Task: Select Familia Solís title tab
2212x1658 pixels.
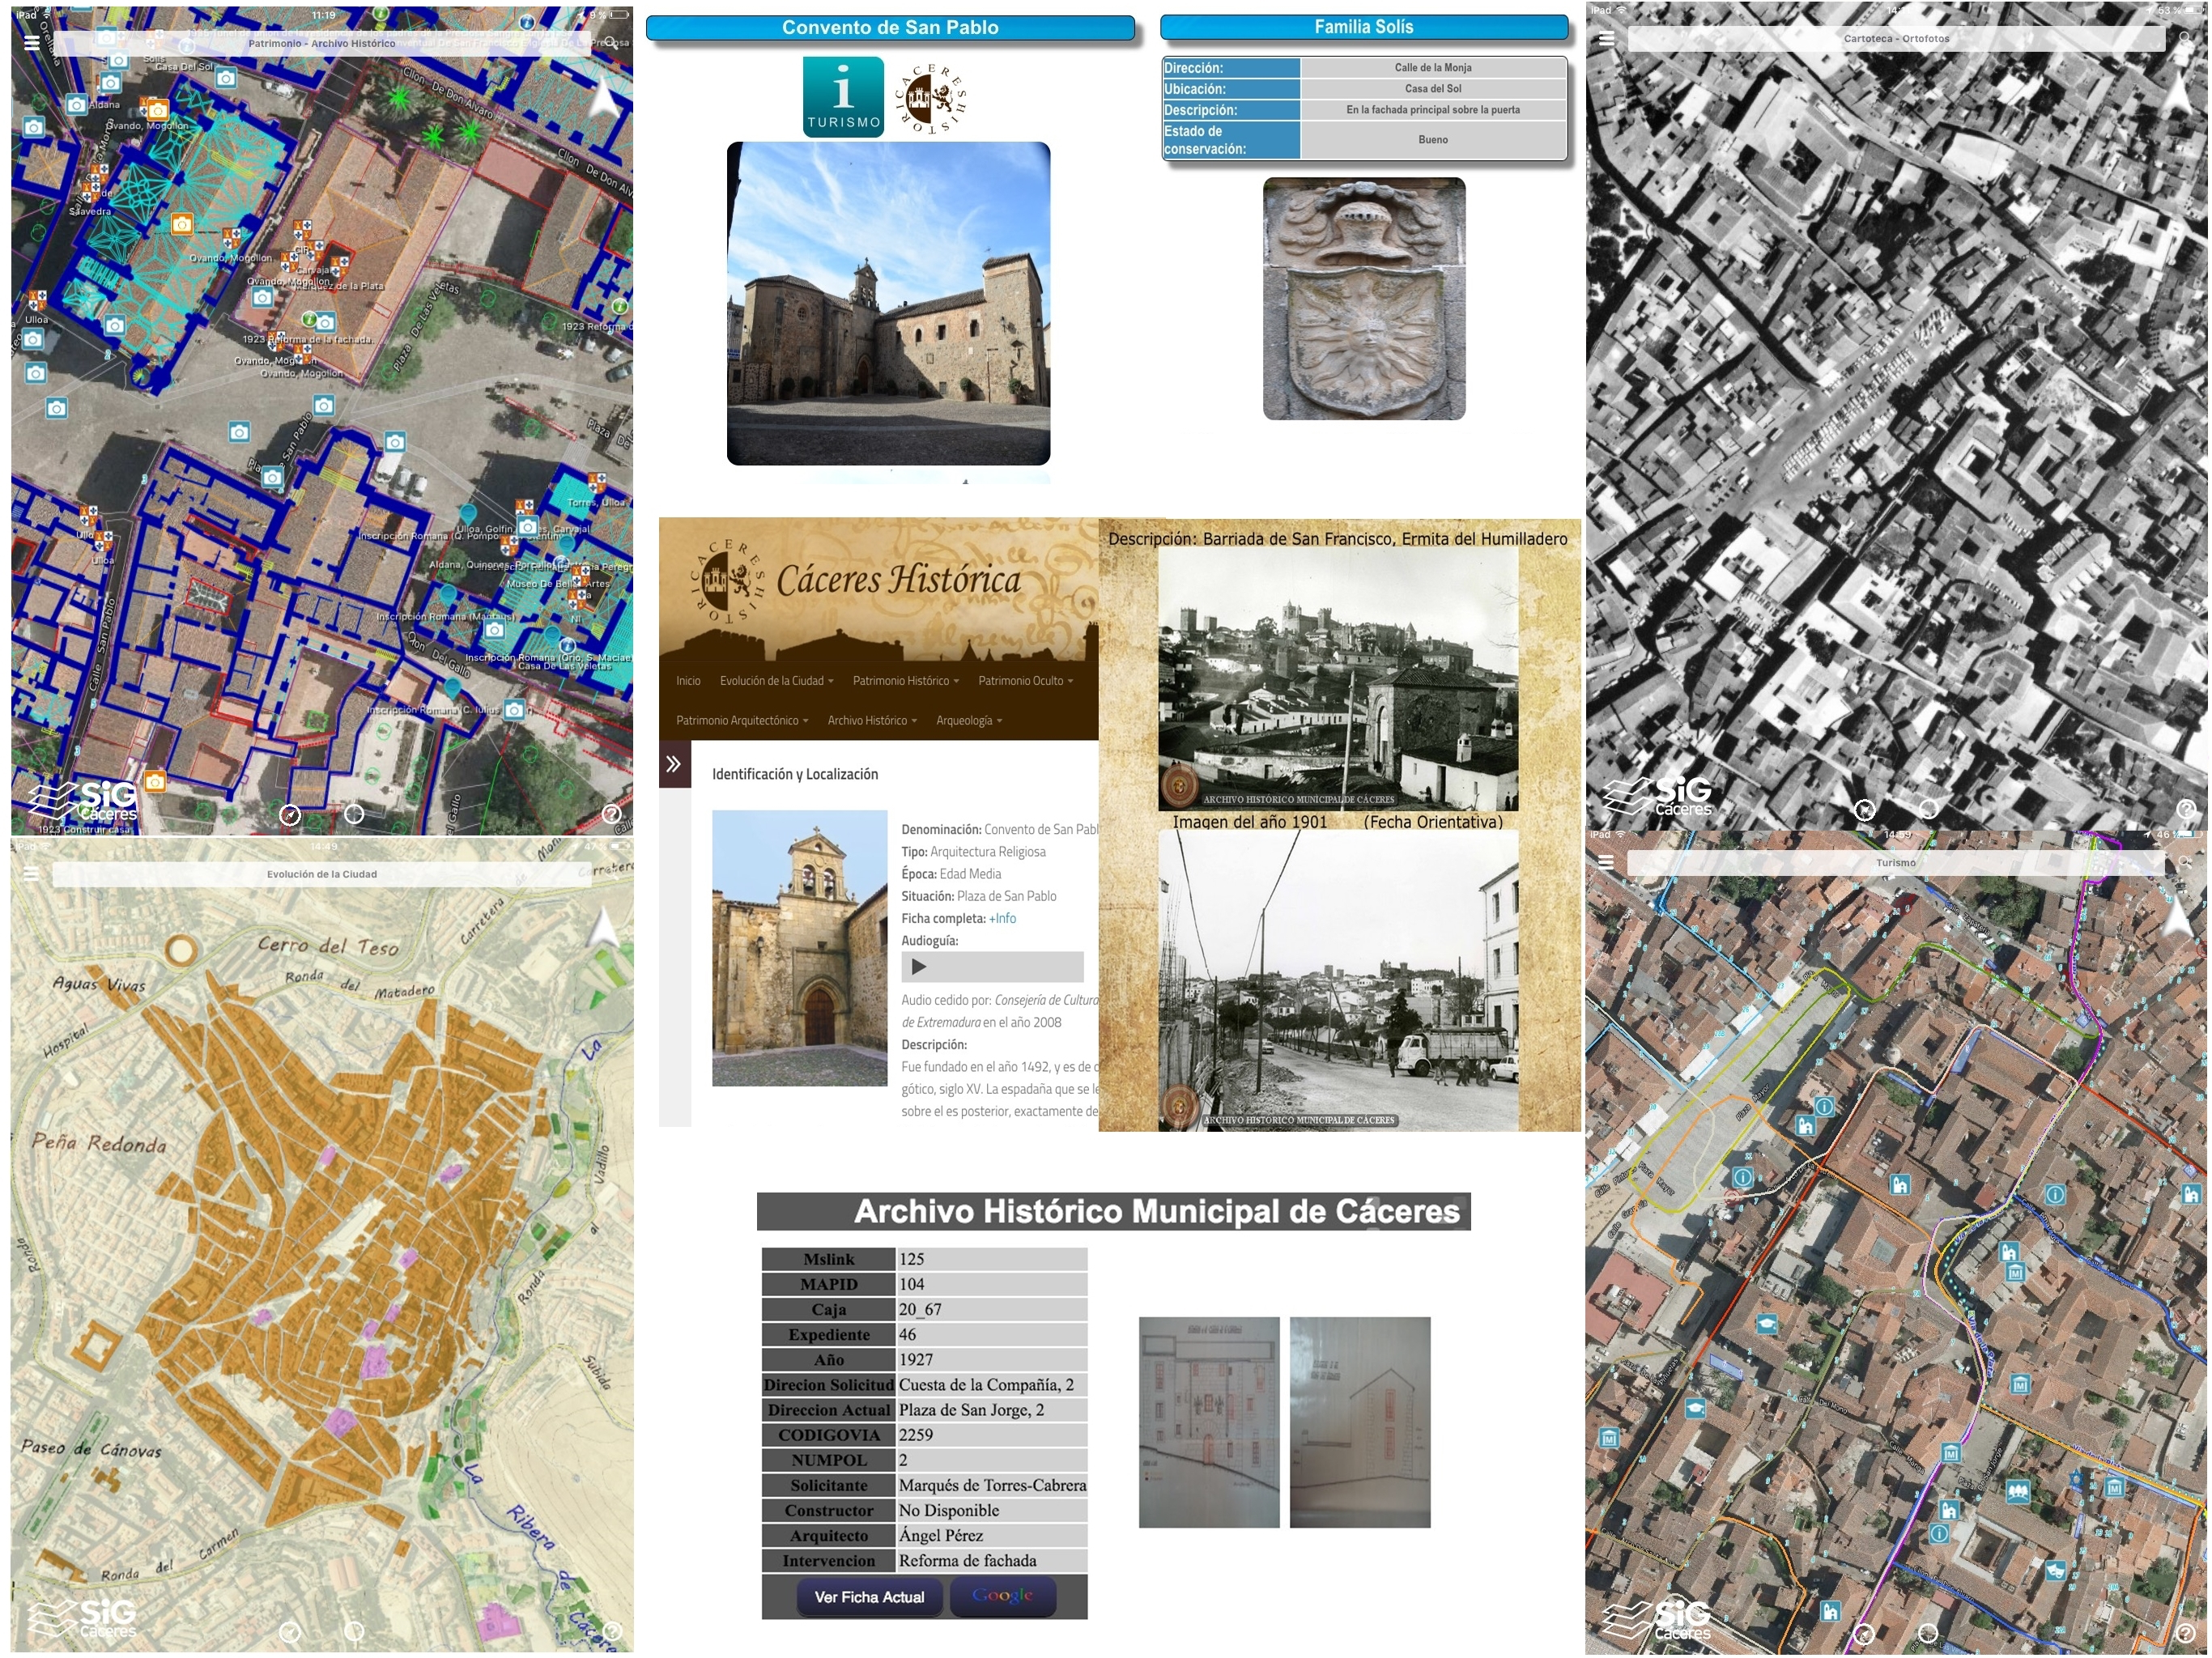Action: point(1364,27)
